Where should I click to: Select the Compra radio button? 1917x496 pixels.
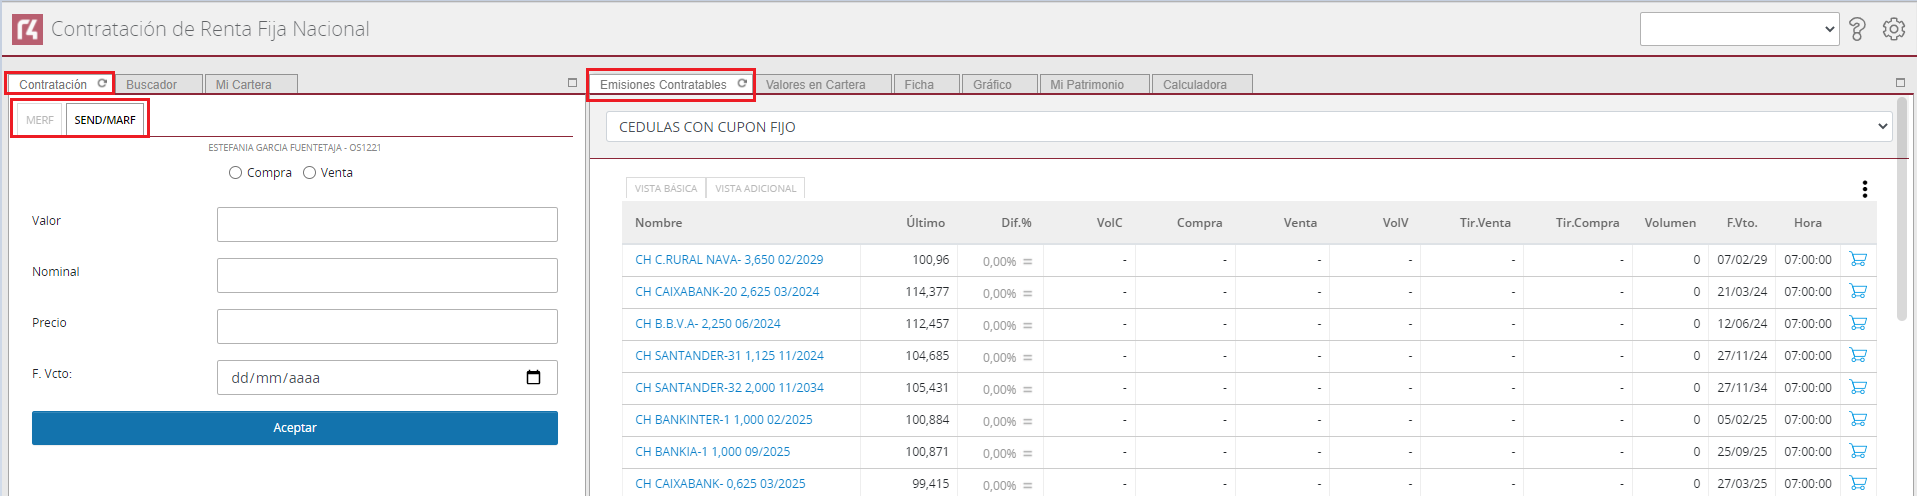click(x=235, y=173)
